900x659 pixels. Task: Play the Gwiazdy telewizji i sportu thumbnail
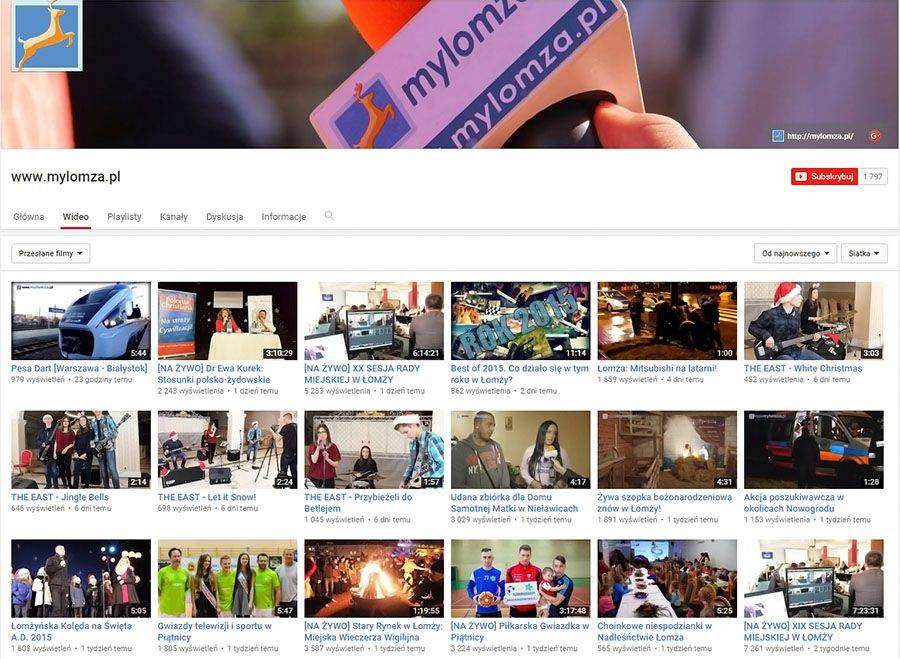227,578
